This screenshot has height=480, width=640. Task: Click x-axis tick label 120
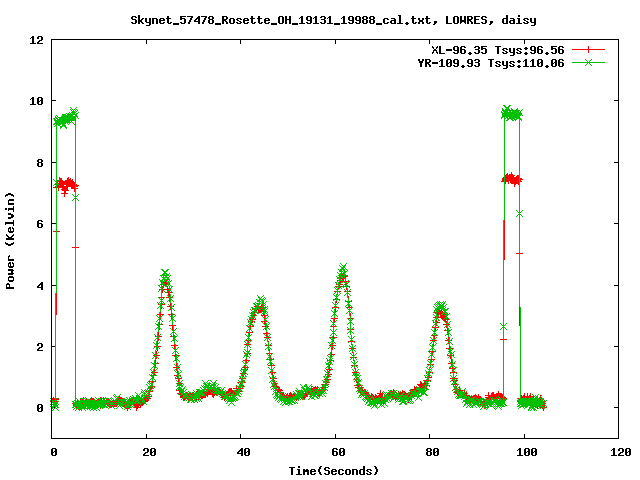(x=621, y=452)
